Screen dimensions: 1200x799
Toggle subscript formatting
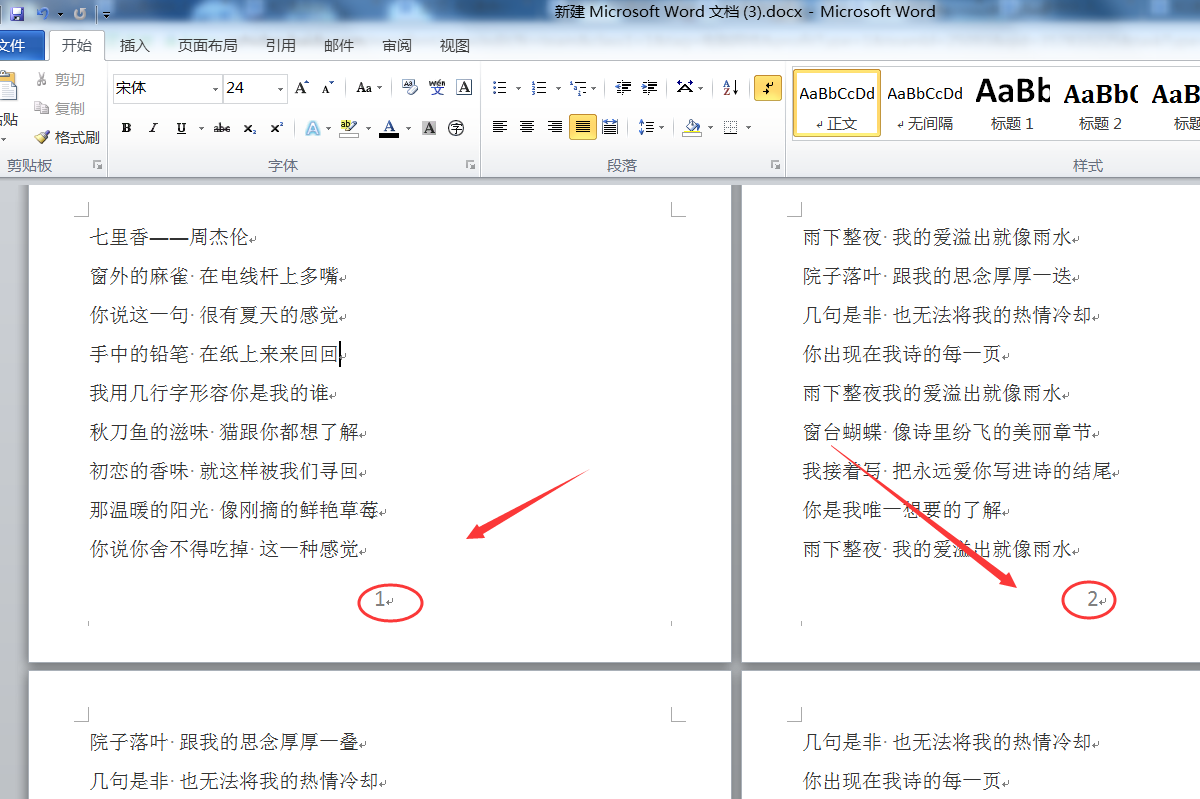pyautogui.click(x=250, y=128)
